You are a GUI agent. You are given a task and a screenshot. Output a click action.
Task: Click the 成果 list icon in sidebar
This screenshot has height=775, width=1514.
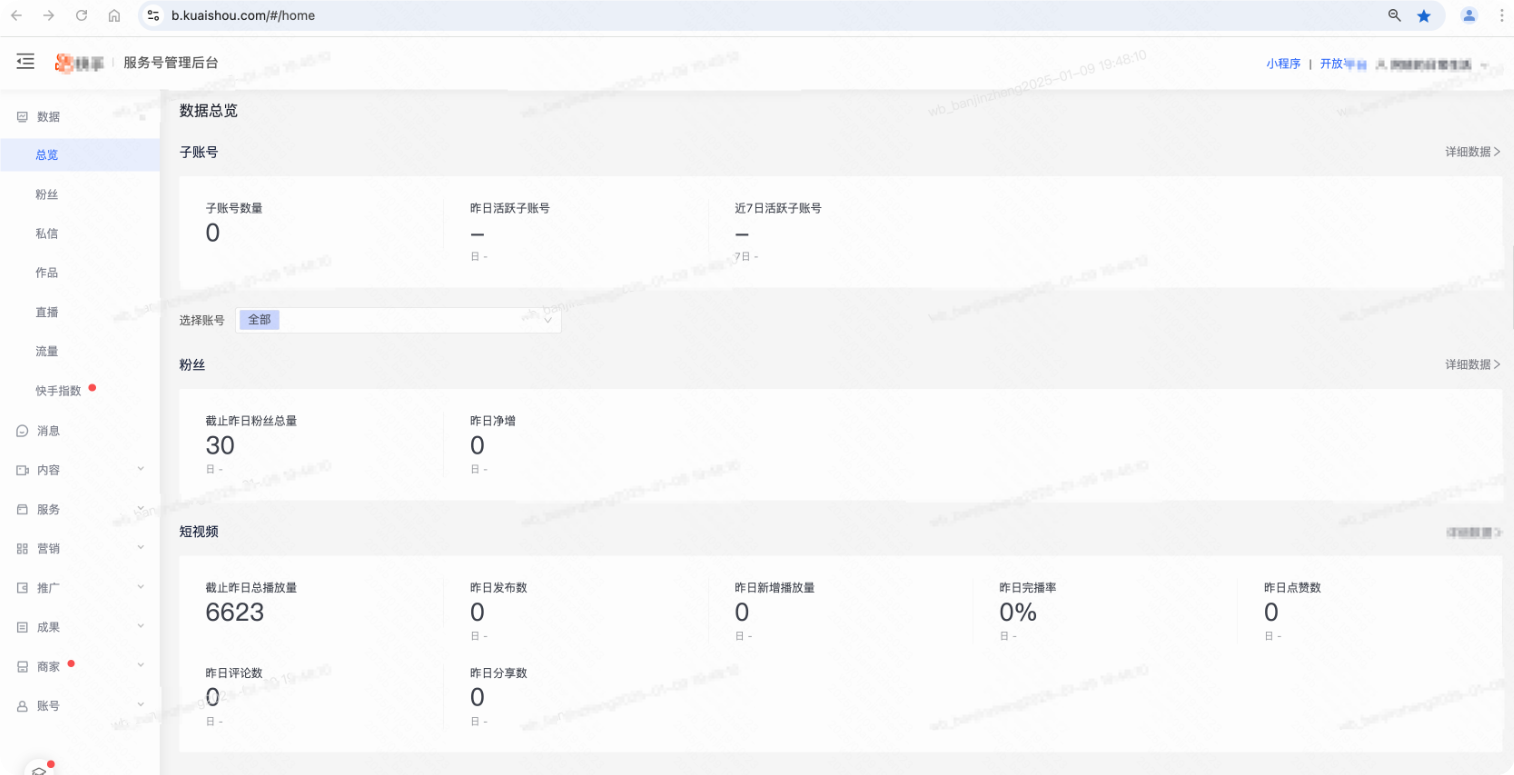click(22, 627)
